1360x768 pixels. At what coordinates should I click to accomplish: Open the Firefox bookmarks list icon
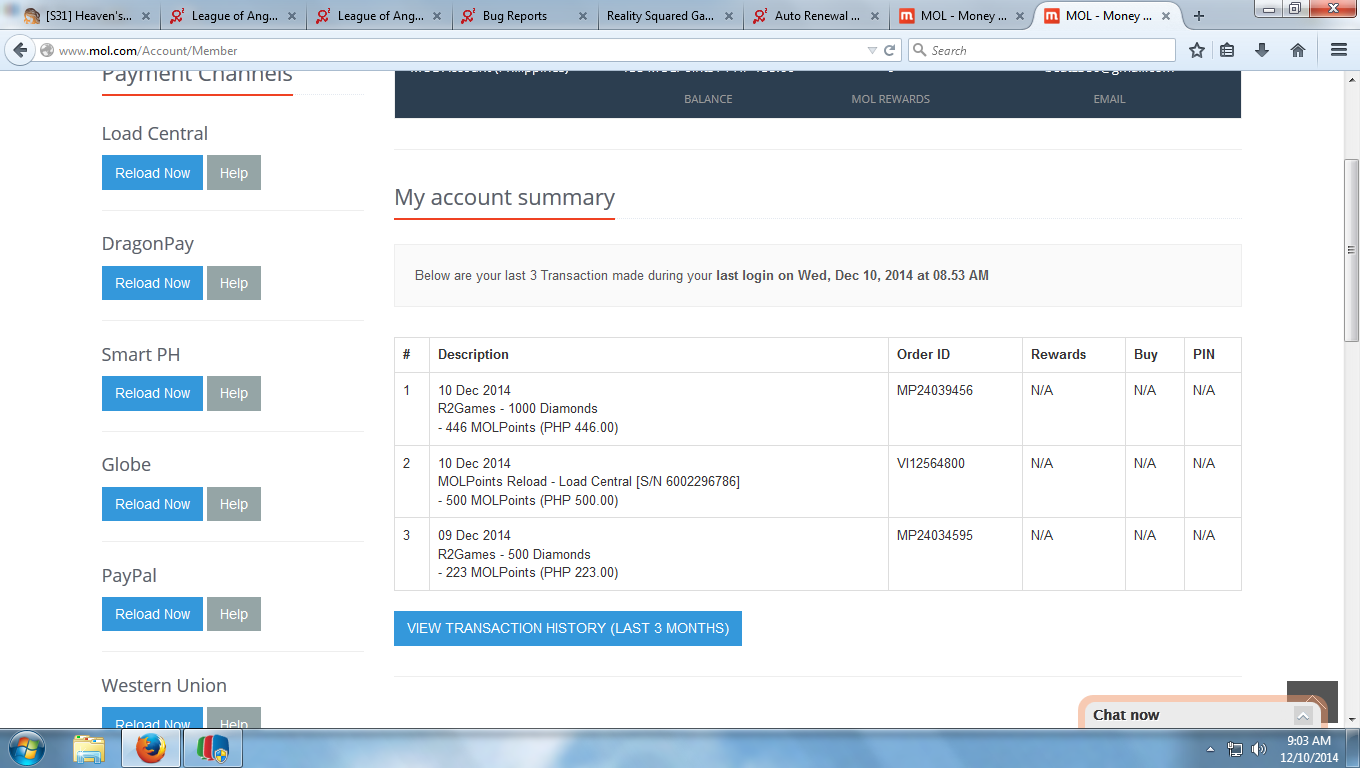1228,50
